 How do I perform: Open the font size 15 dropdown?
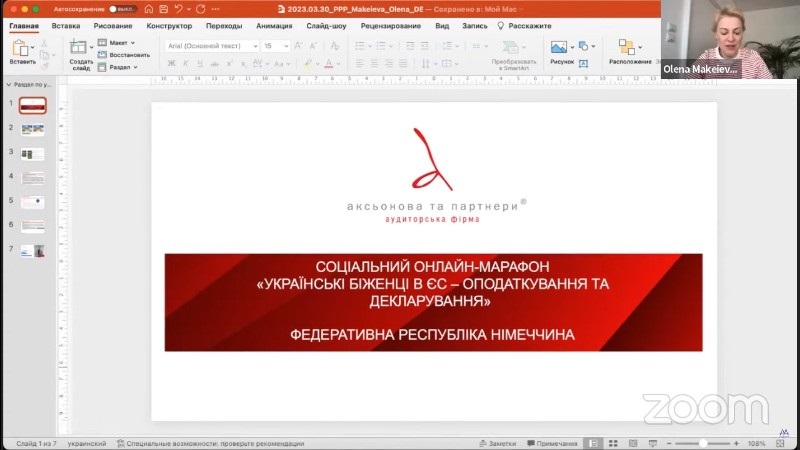coord(276,46)
